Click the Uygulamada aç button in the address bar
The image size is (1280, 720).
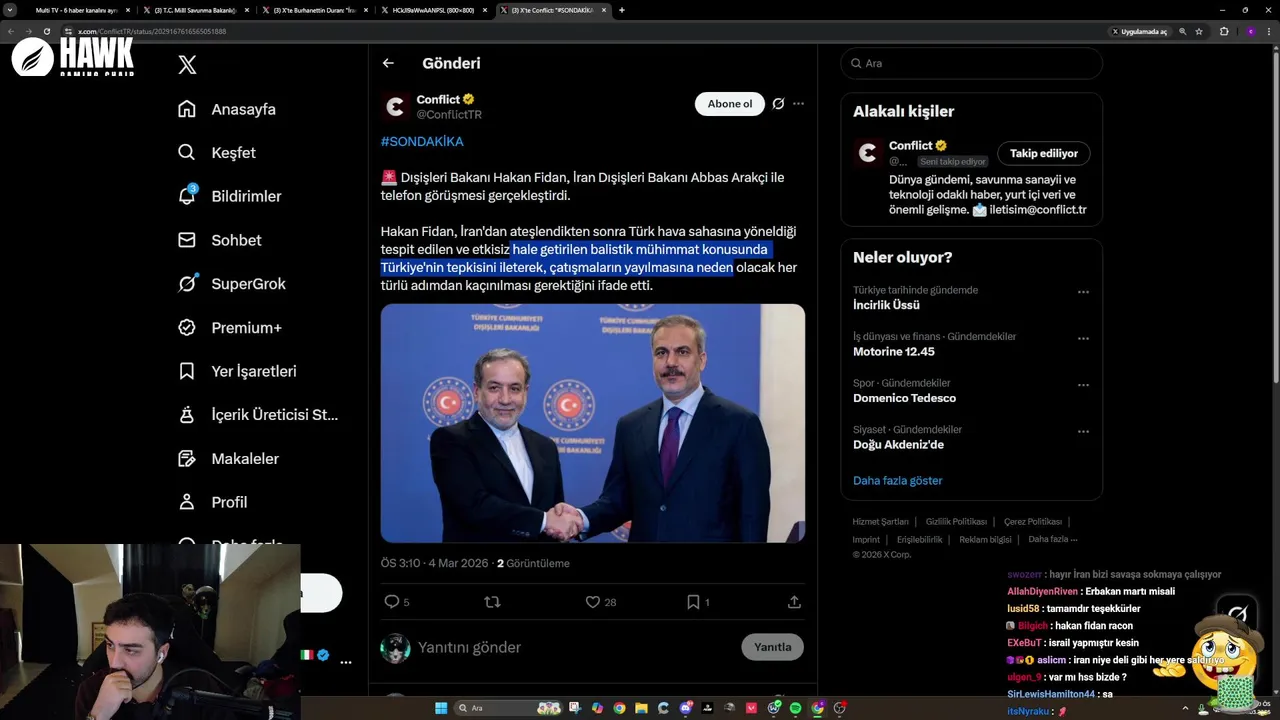click(1139, 32)
